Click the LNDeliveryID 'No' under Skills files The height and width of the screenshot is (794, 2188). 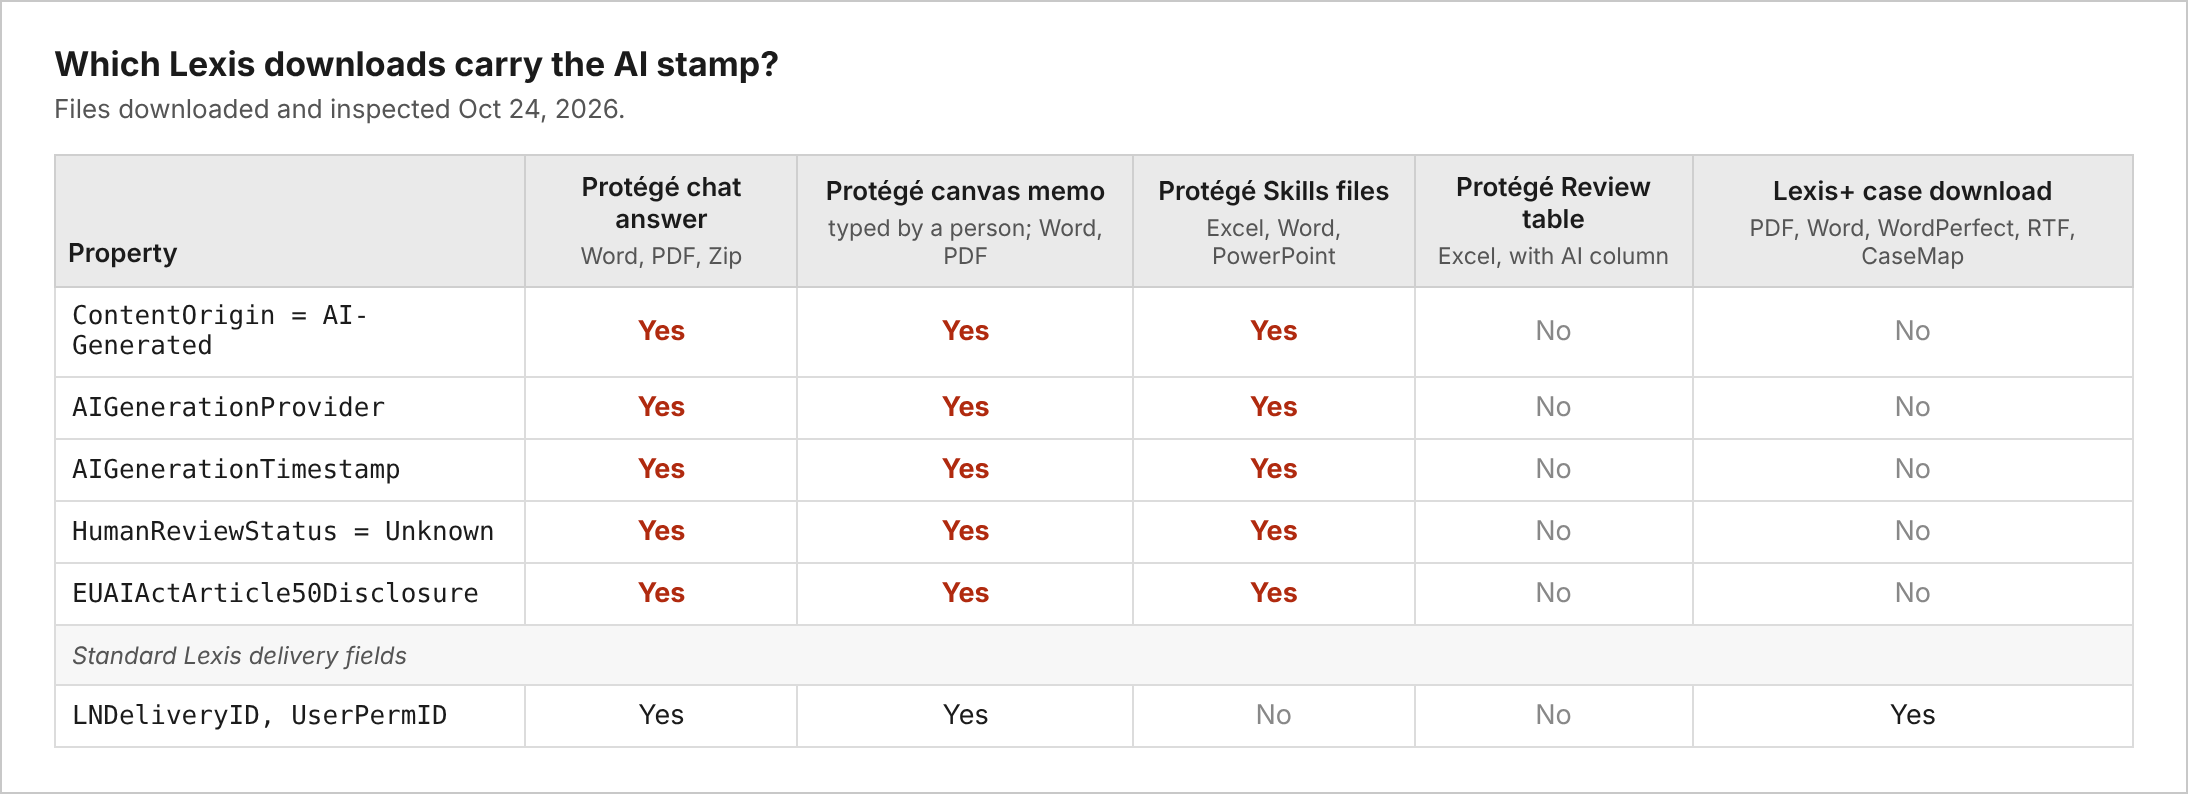pyautogui.click(x=1273, y=715)
